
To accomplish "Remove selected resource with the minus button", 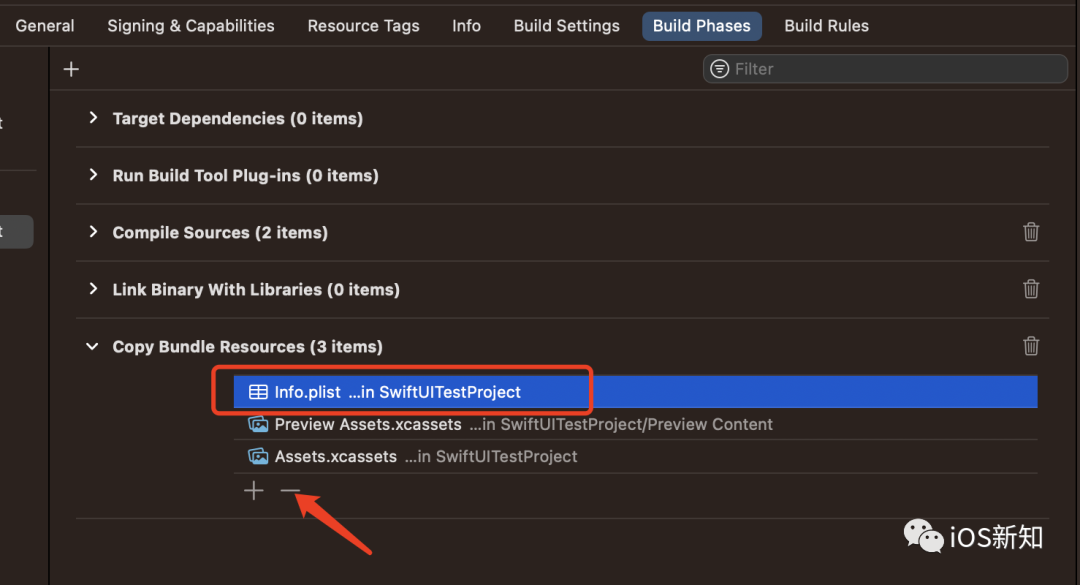I will point(290,490).
